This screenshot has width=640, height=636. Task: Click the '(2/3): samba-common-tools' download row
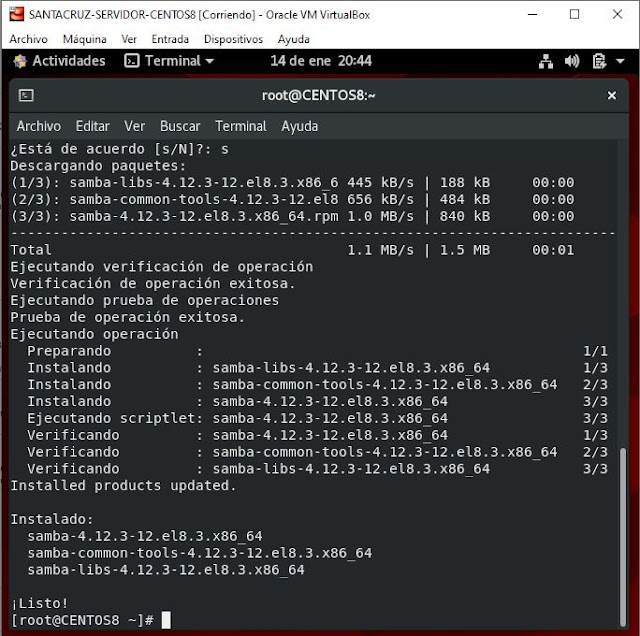click(x=292, y=199)
